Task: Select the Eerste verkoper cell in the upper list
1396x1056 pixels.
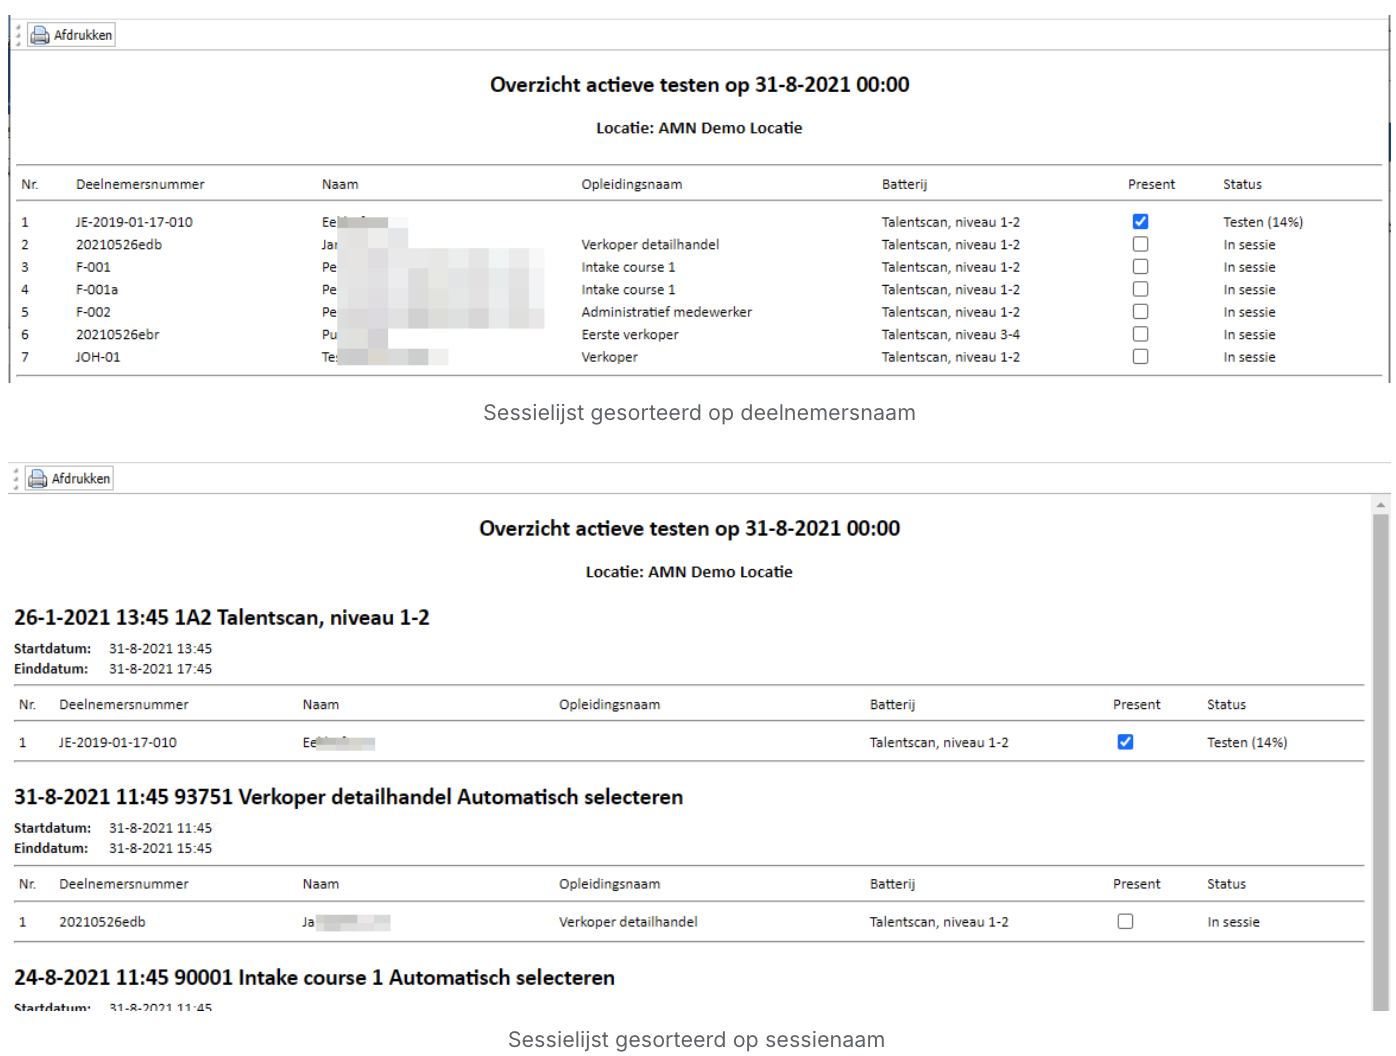Action: click(630, 335)
